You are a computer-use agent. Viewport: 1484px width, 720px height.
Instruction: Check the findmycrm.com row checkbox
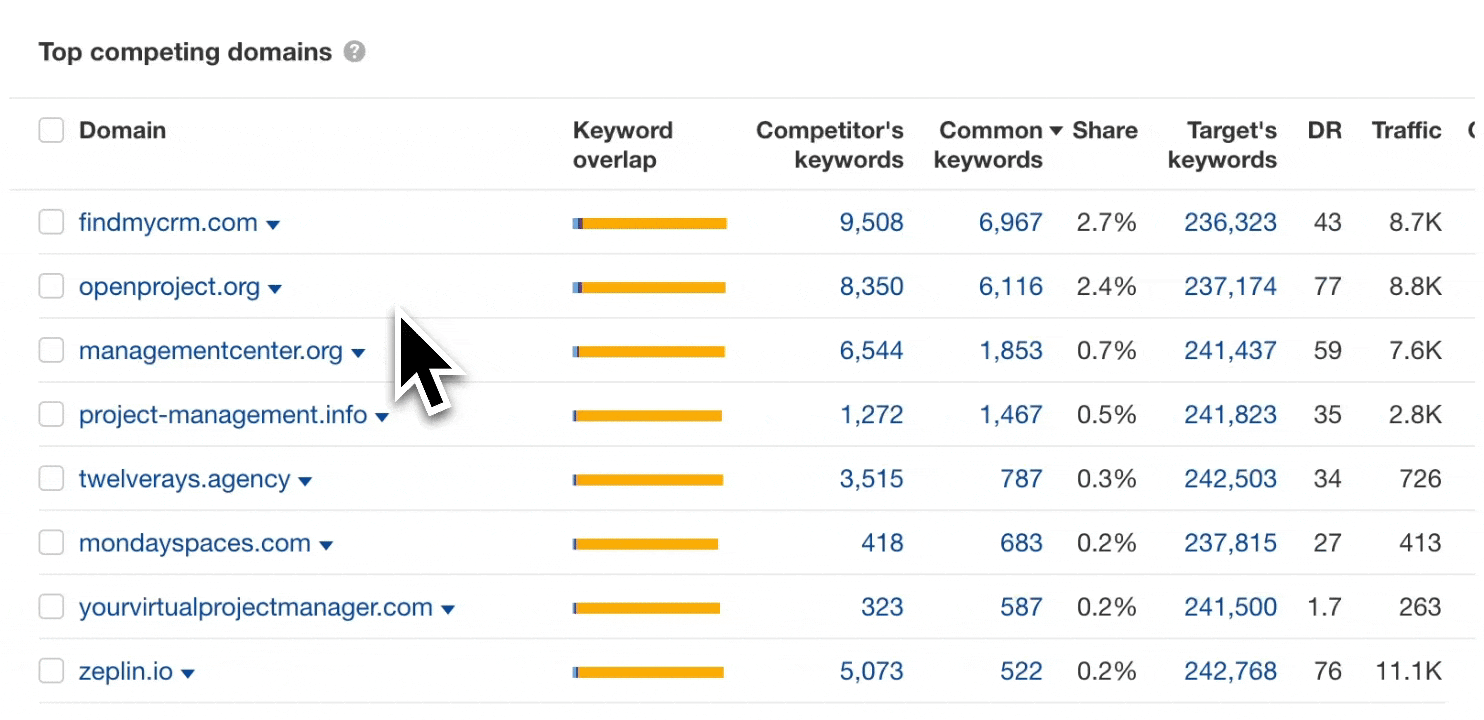click(51, 223)
